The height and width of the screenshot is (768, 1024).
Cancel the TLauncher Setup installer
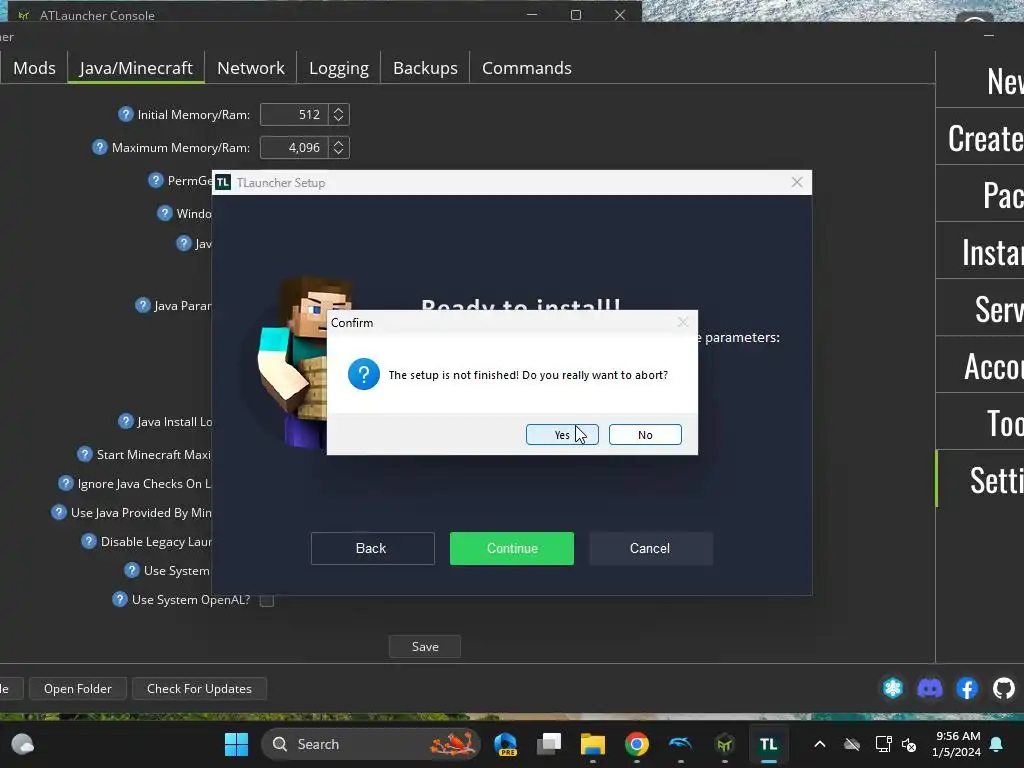[650, 549]
